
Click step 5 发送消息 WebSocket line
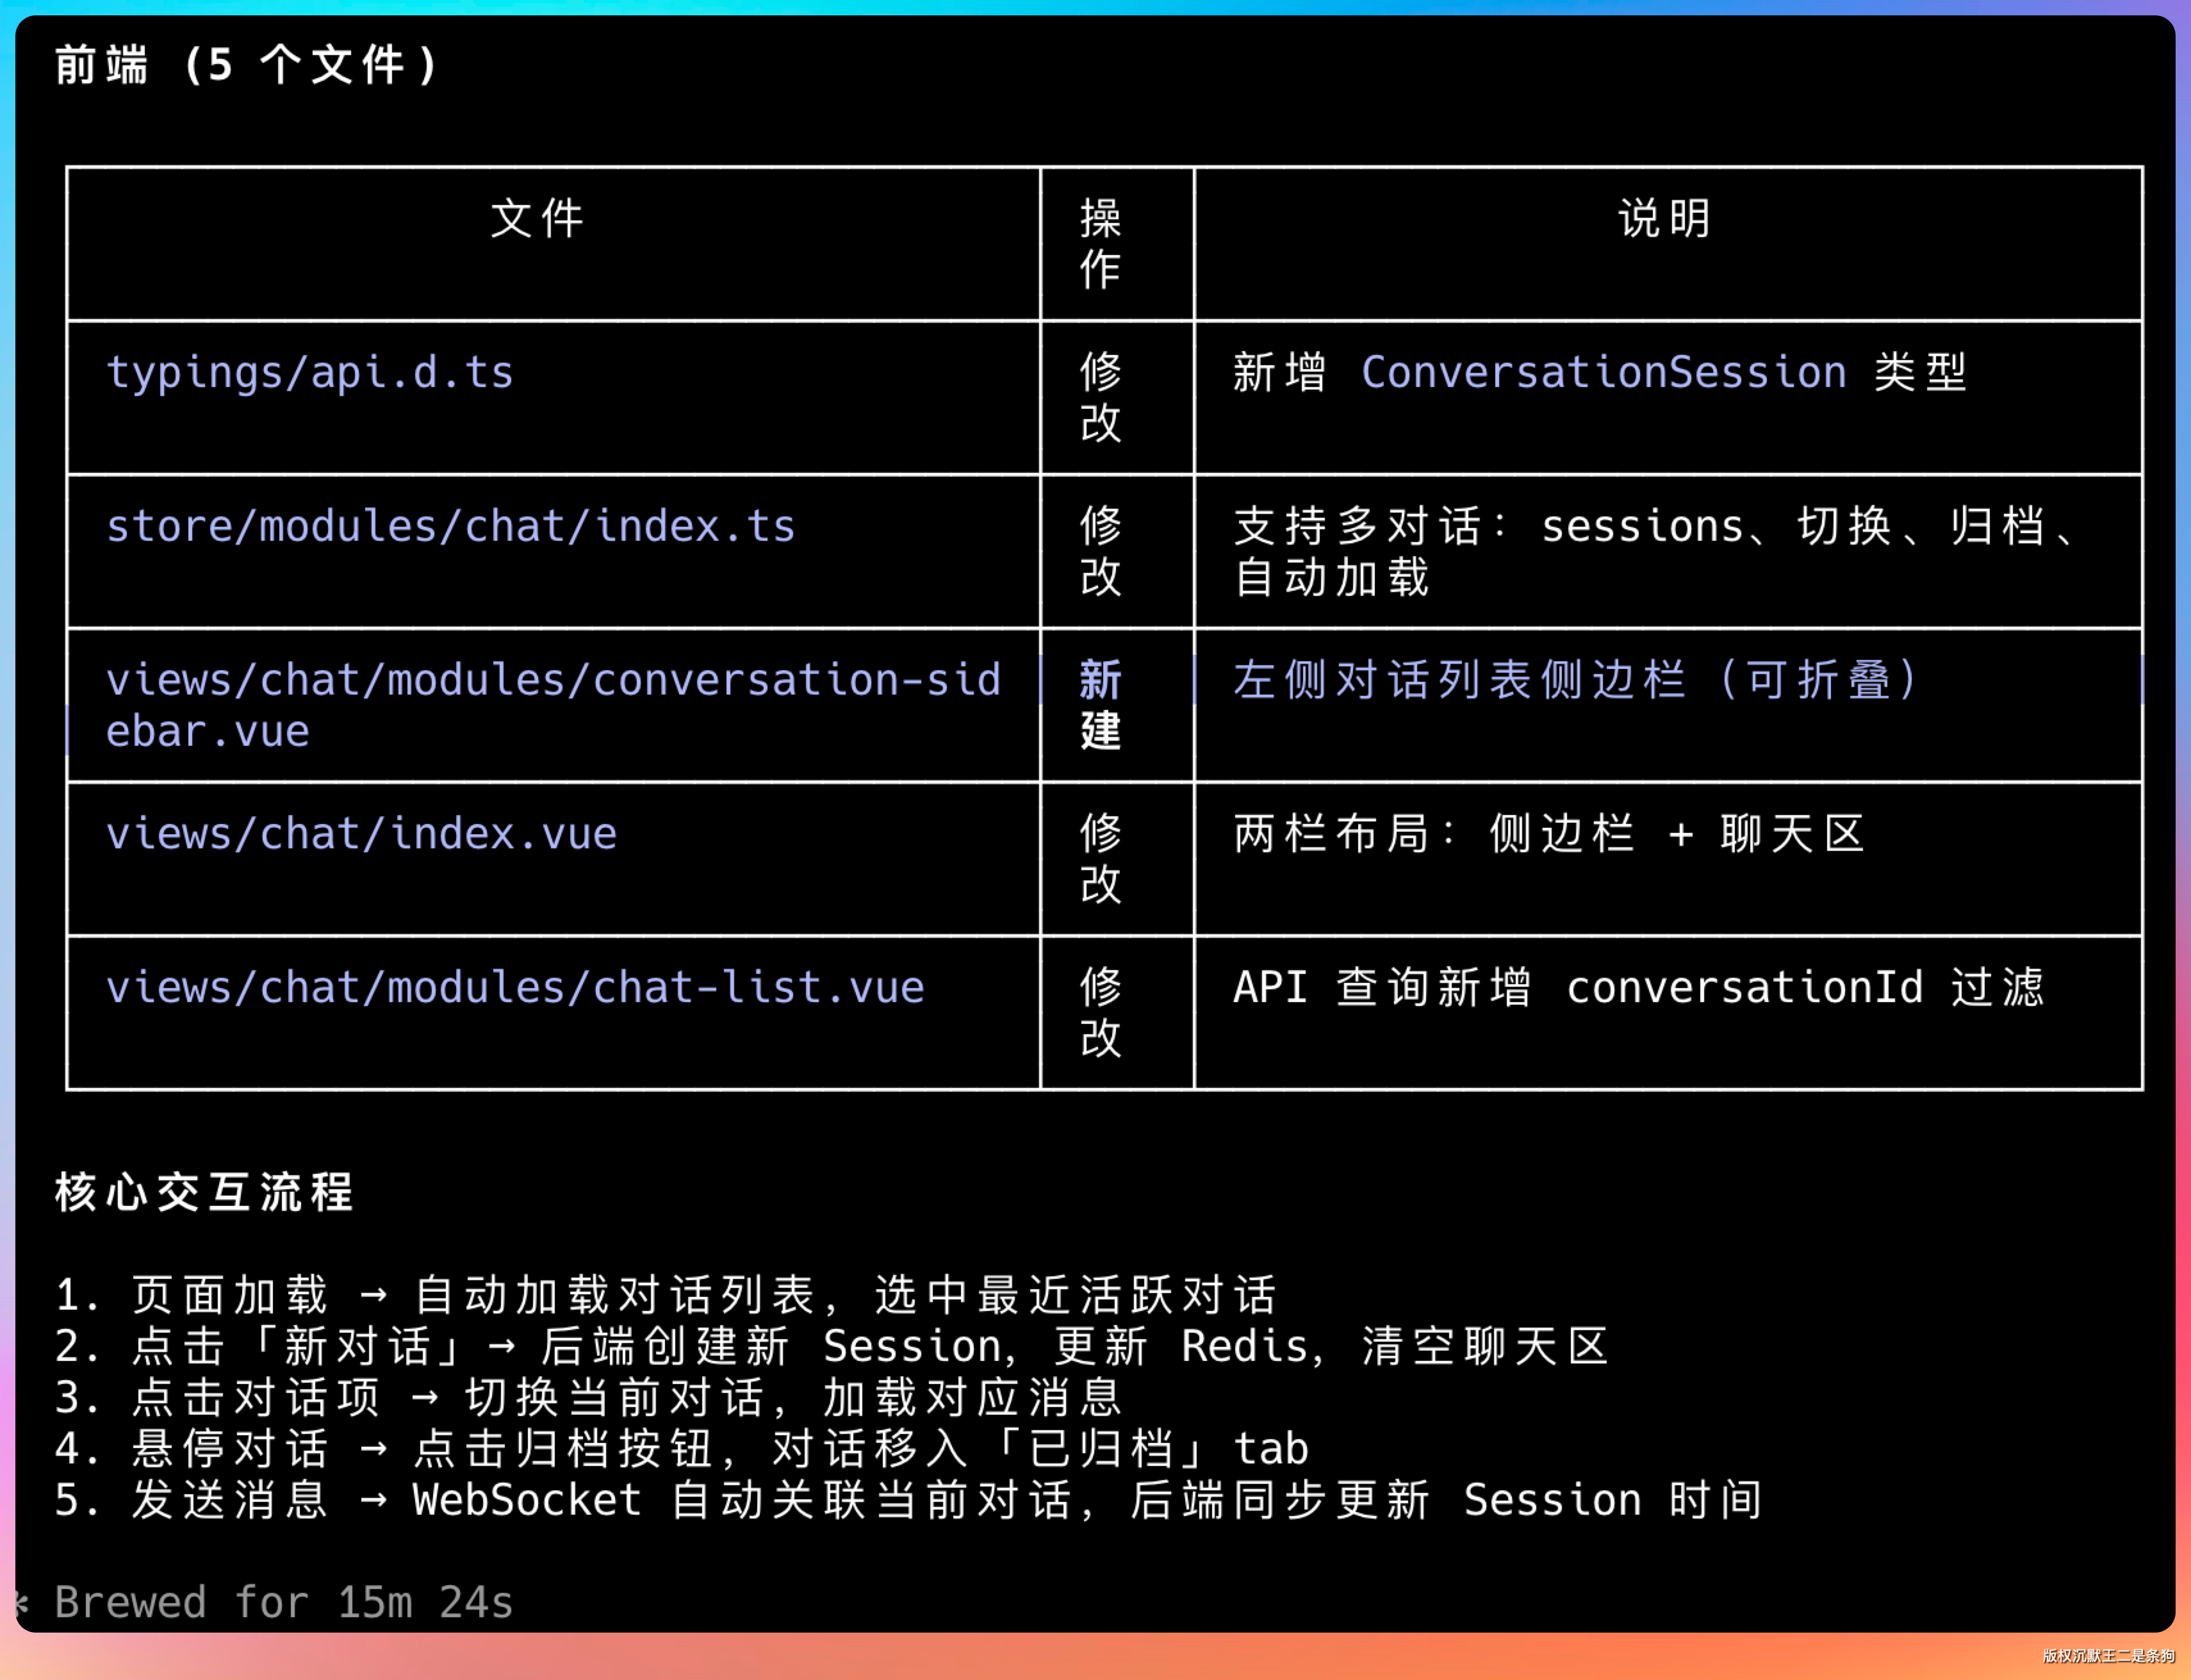908,1500
